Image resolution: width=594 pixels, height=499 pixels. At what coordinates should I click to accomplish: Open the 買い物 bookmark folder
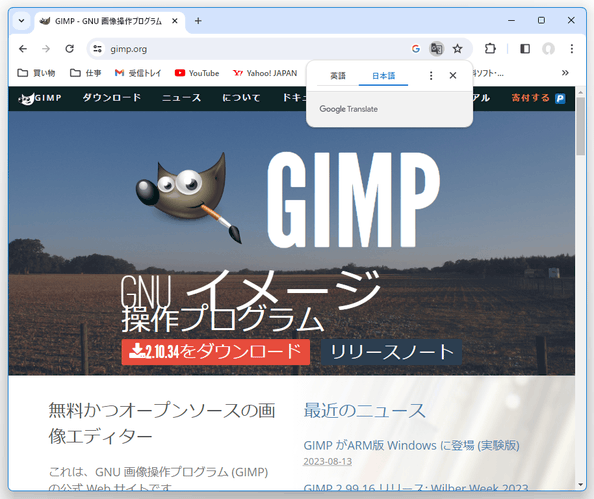tap(37, 73)
